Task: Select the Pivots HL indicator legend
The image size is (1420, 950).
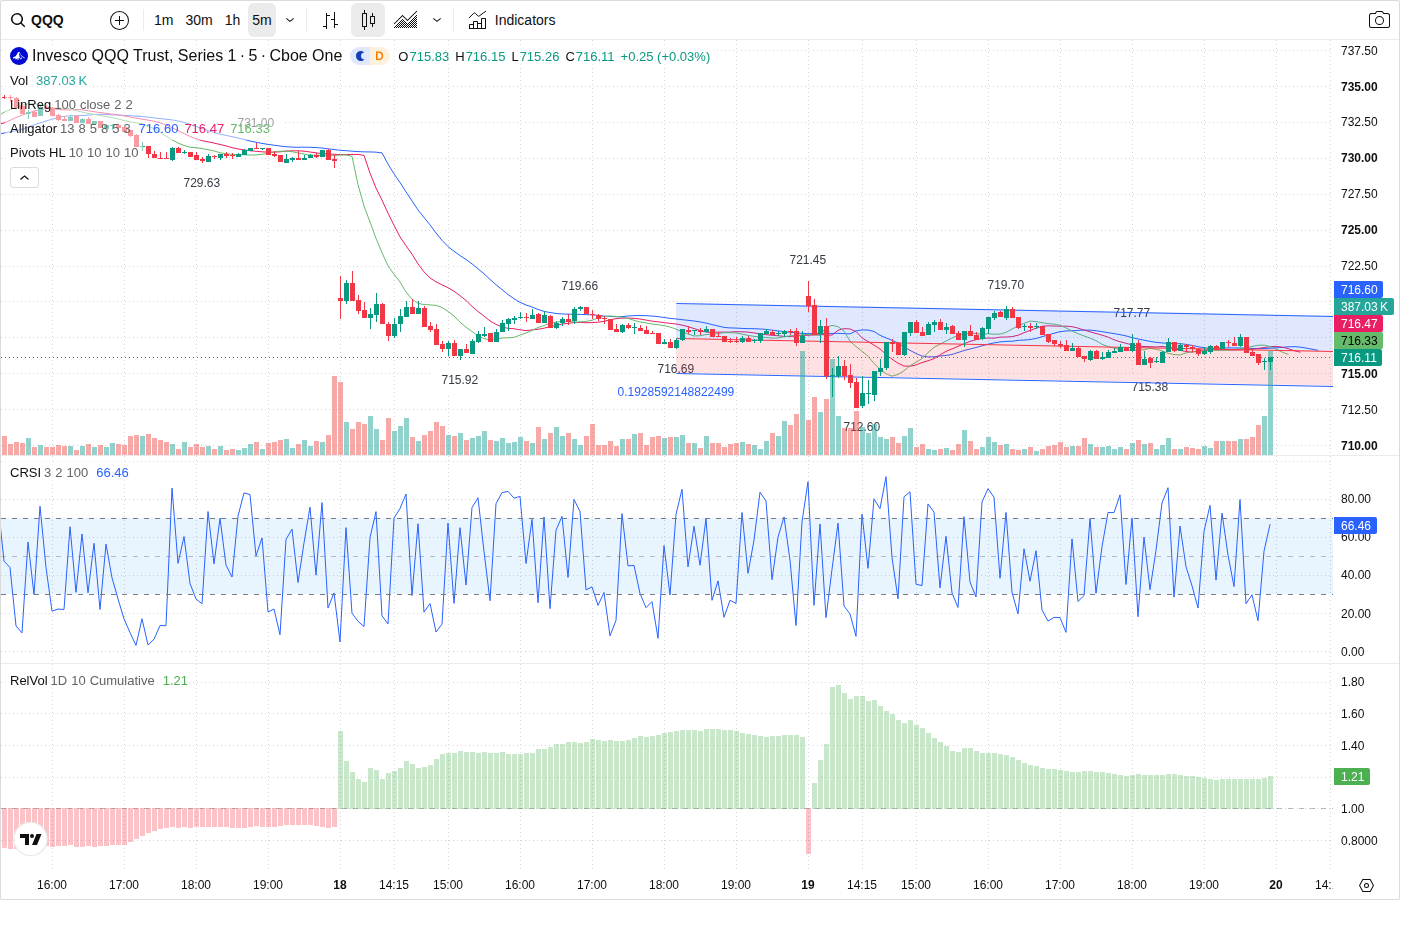Action: click(x=37, y=153)
